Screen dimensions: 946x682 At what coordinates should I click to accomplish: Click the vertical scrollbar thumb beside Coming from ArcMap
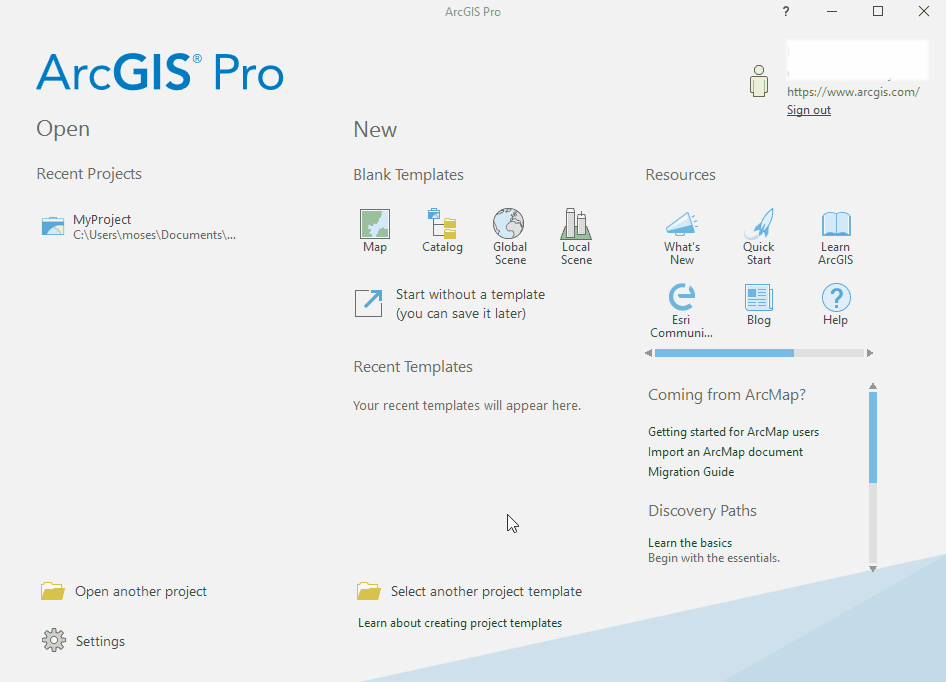(873, 437)
